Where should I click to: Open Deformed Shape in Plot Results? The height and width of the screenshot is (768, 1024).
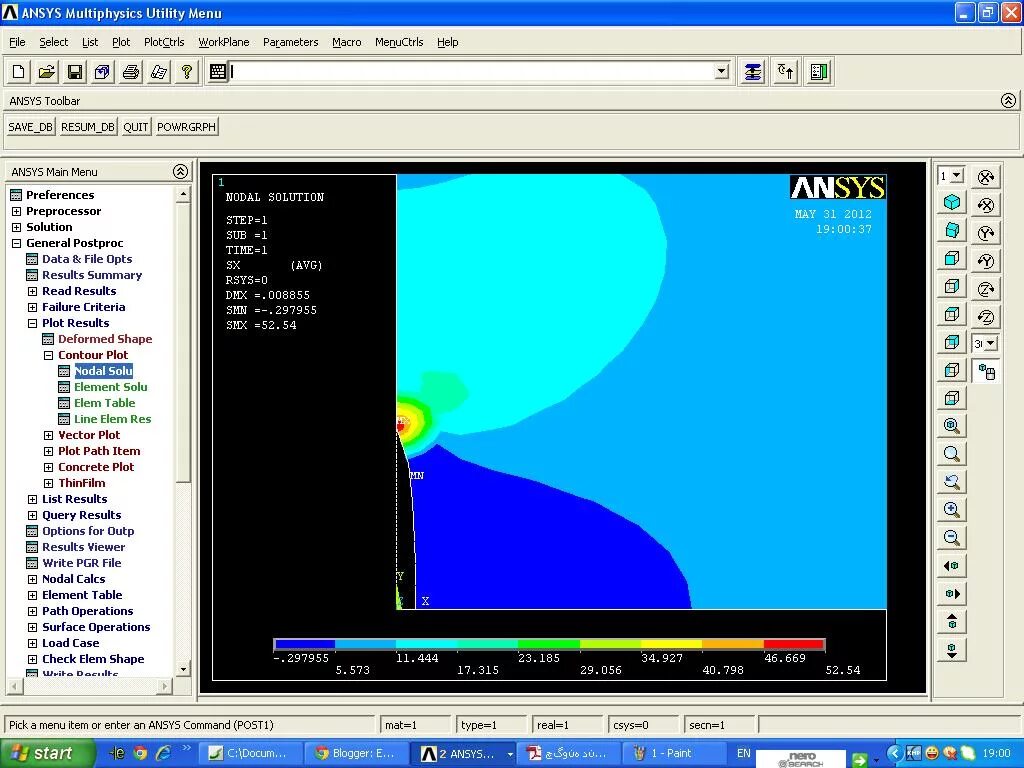104,339
